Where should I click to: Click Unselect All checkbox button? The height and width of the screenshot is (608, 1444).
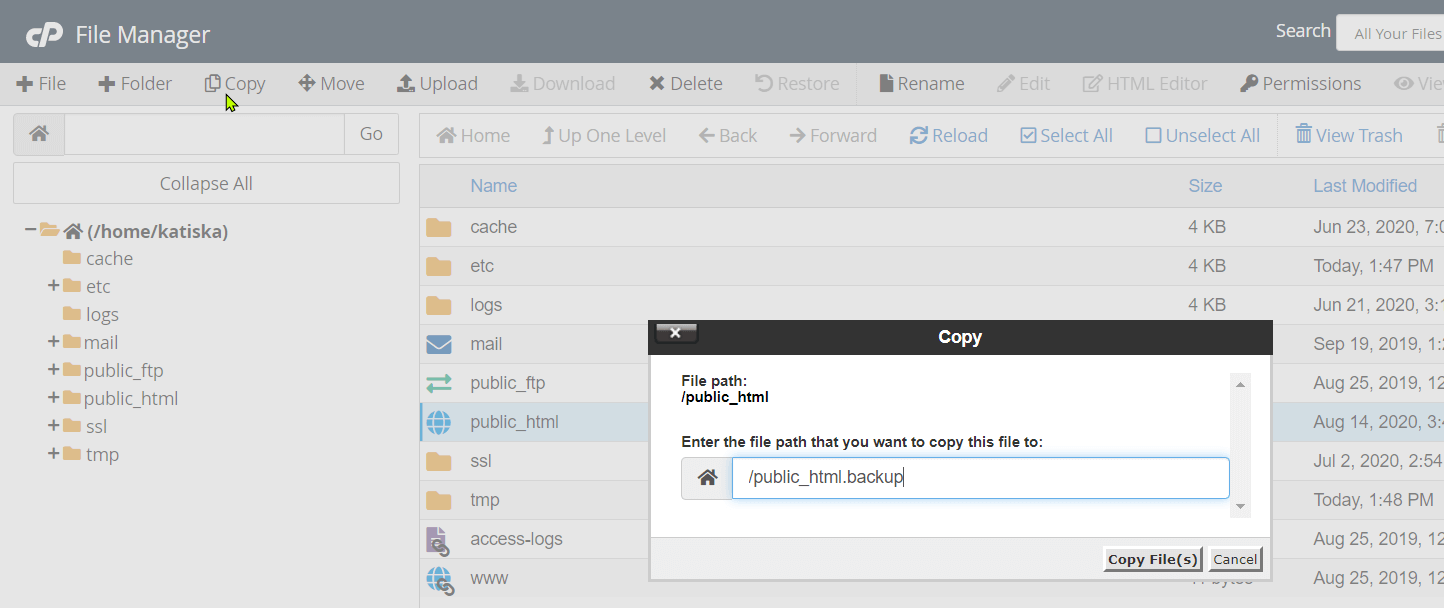1202,136
